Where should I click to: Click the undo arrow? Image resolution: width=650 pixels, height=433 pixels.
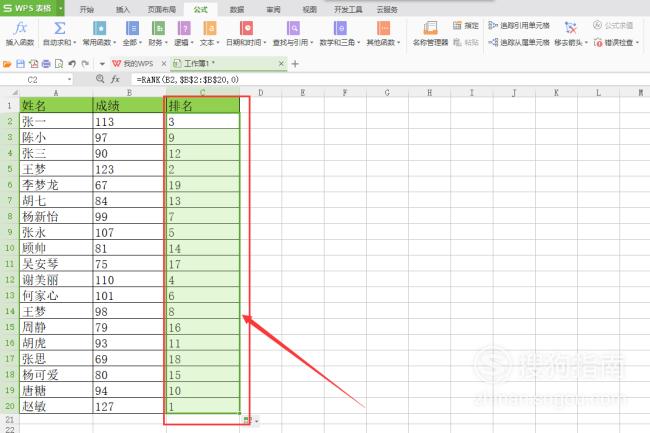click(x=72, y=64)
